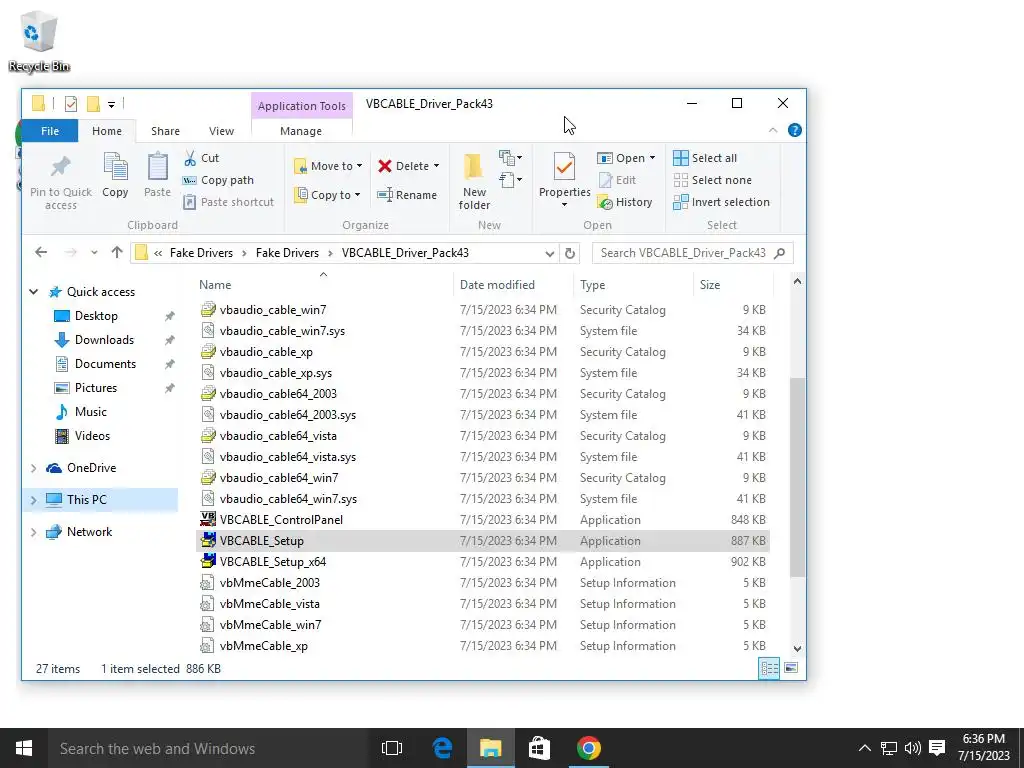Open Microsoft Edge from taskbar
The height and width of the screenshot is (768, 1024).
click(442, 748)
